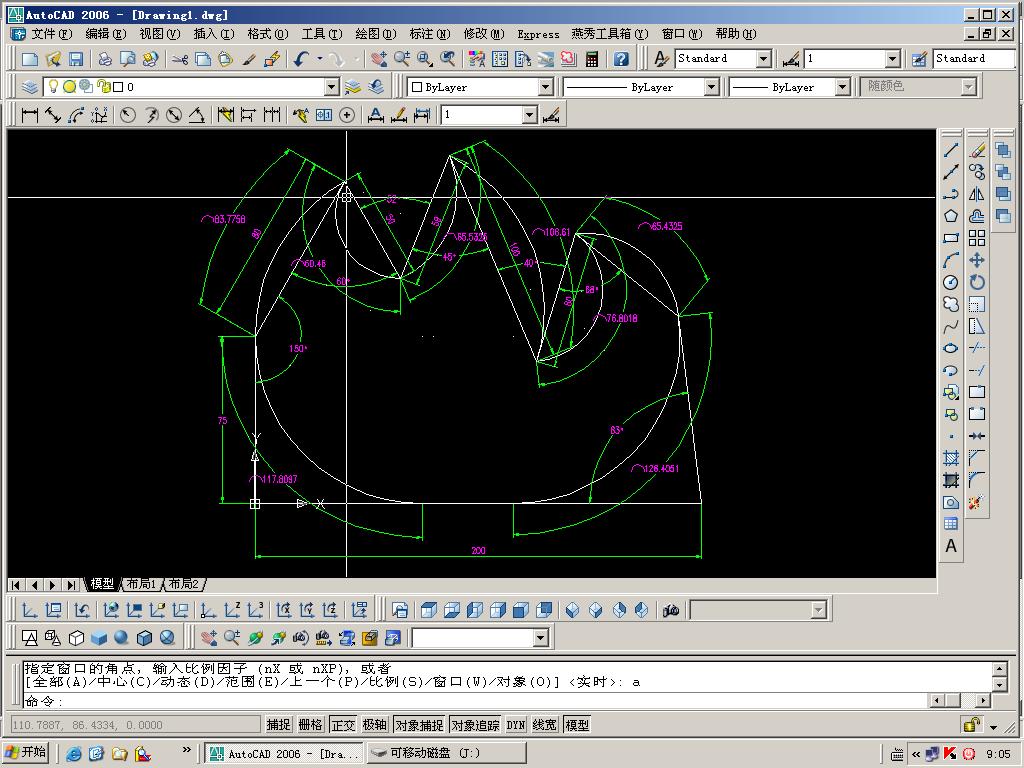Image resolution: width=1024 pixels, height=768 pixels.
Task: Open the ByLayer color dropdown
Action: [x=546, y=87]
